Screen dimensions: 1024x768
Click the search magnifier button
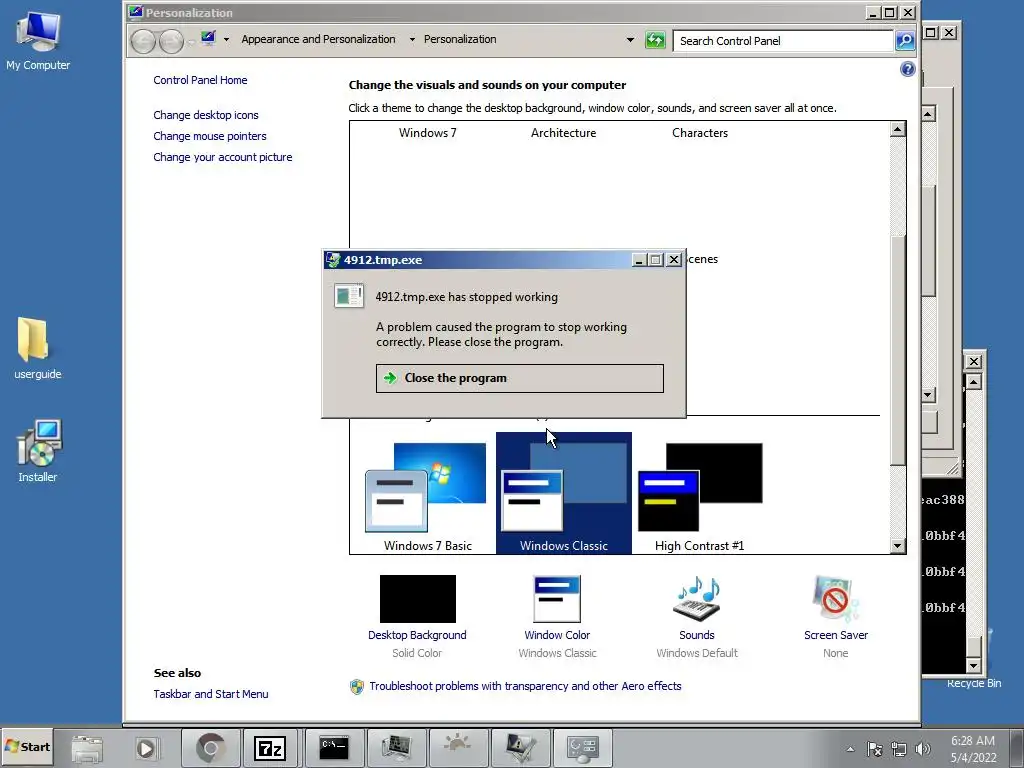coord(904,40)
